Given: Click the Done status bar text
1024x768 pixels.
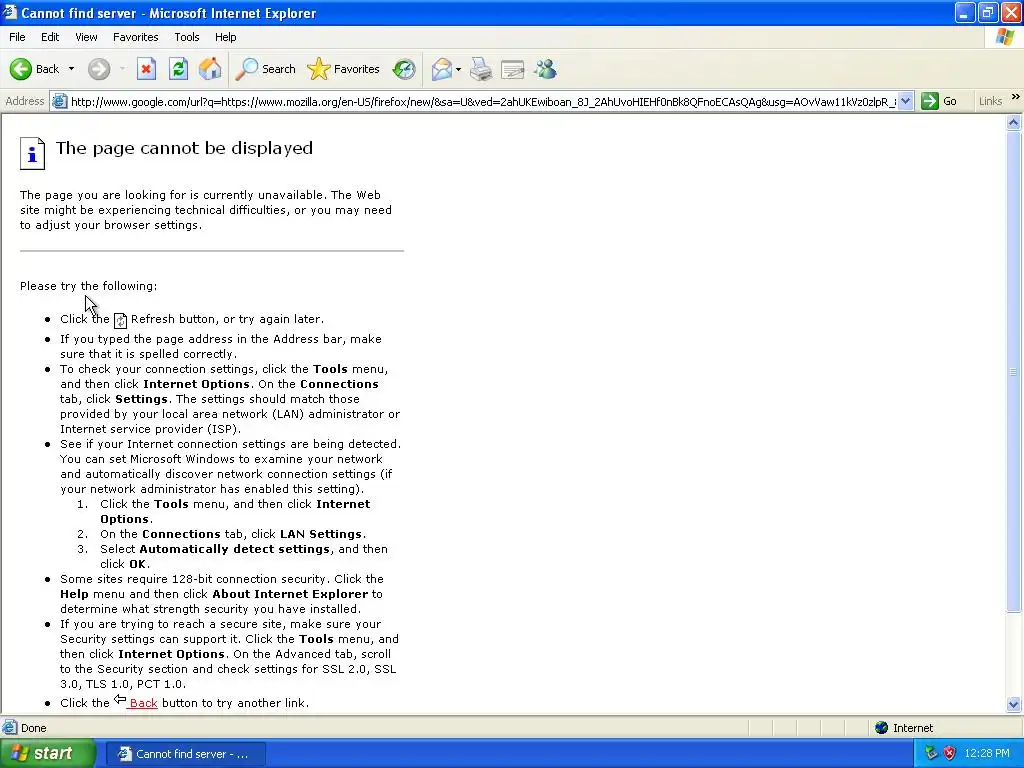Looking at the screenshot, I should pos(33,728).
